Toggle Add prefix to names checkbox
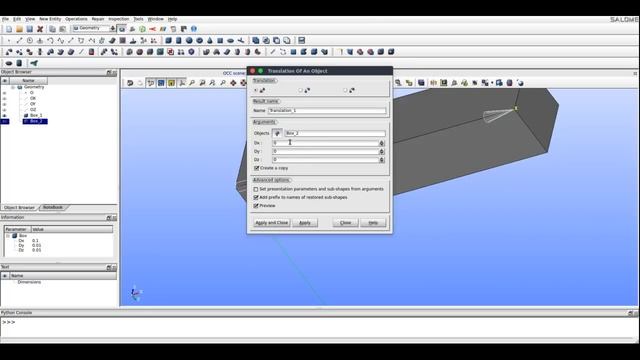Screen dimensions: 640x360 click(256, 198)
